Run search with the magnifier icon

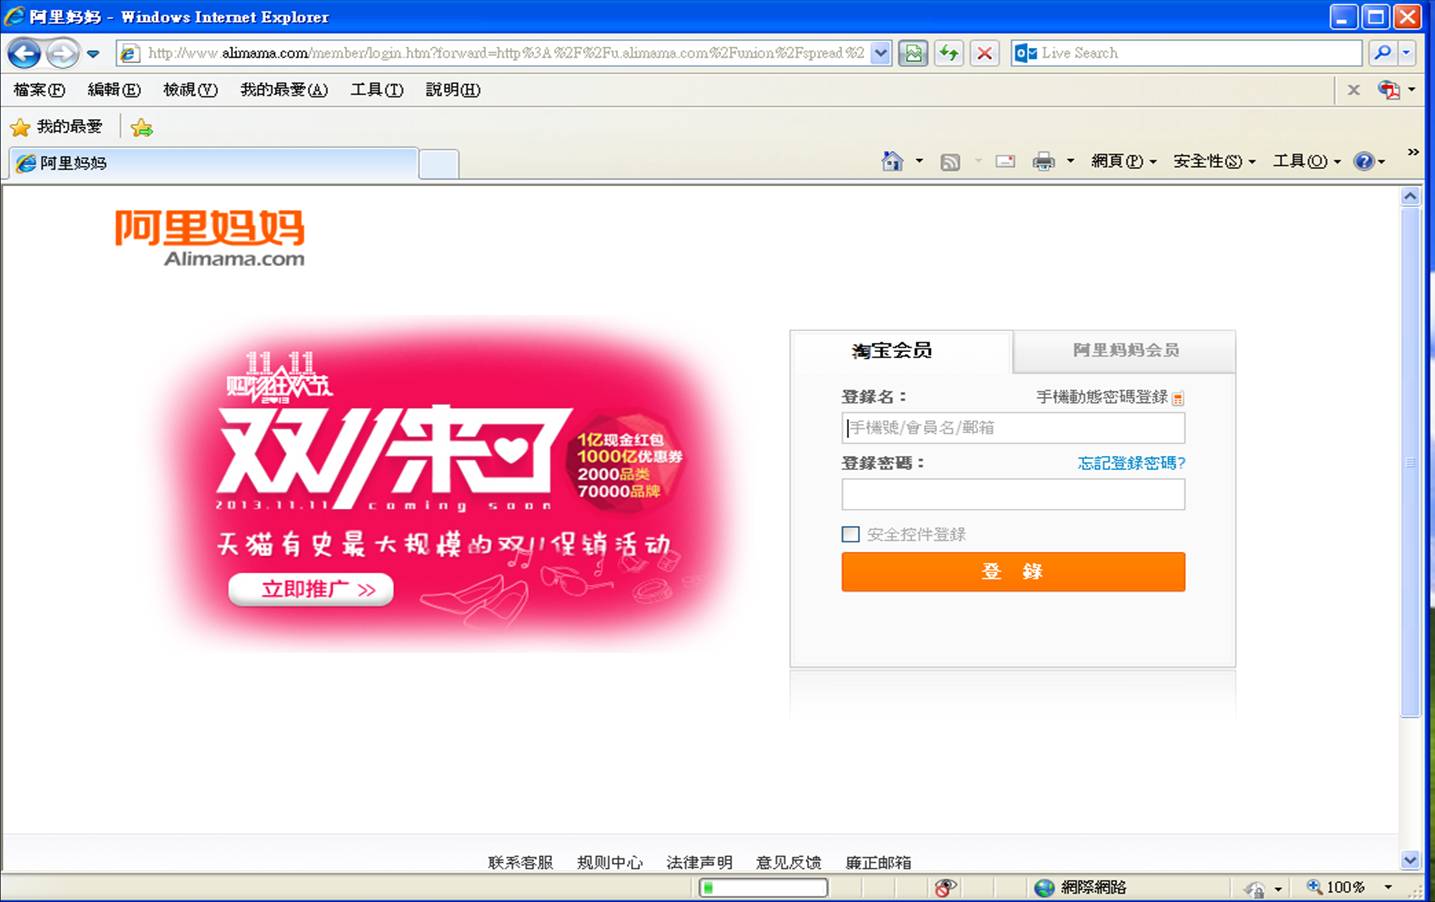coord(1383,53)
